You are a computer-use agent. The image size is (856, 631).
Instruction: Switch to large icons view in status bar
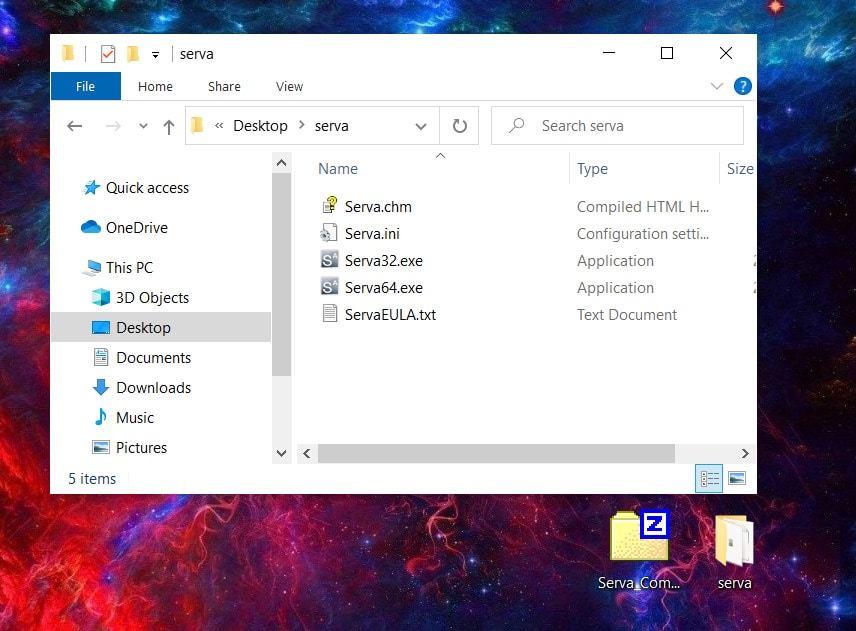[x=737, y=479]
